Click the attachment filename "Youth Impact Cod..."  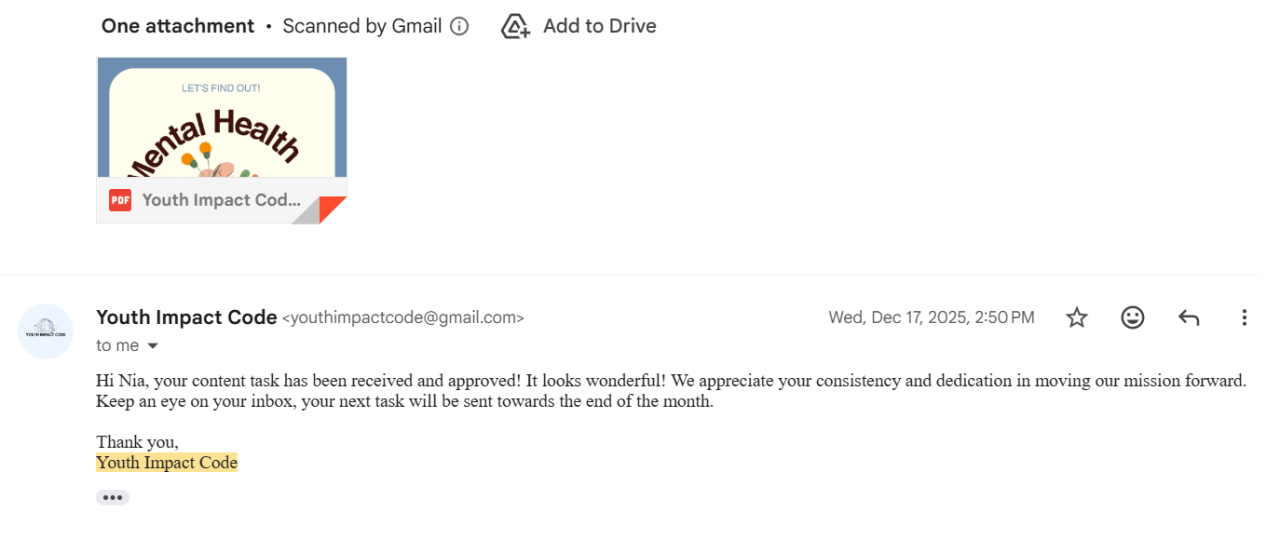tap(221, 200)
